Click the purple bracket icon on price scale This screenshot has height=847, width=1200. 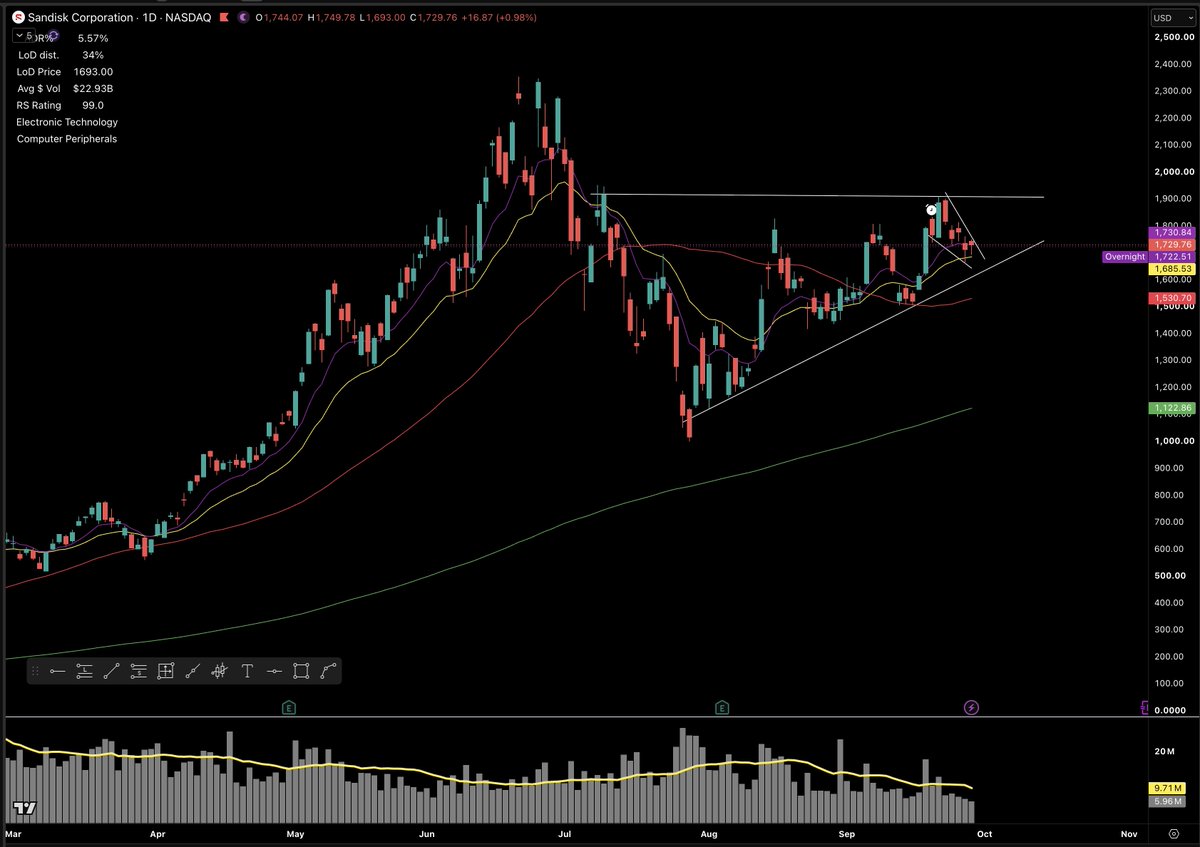pyautogui.click(x=1144, y=707)
